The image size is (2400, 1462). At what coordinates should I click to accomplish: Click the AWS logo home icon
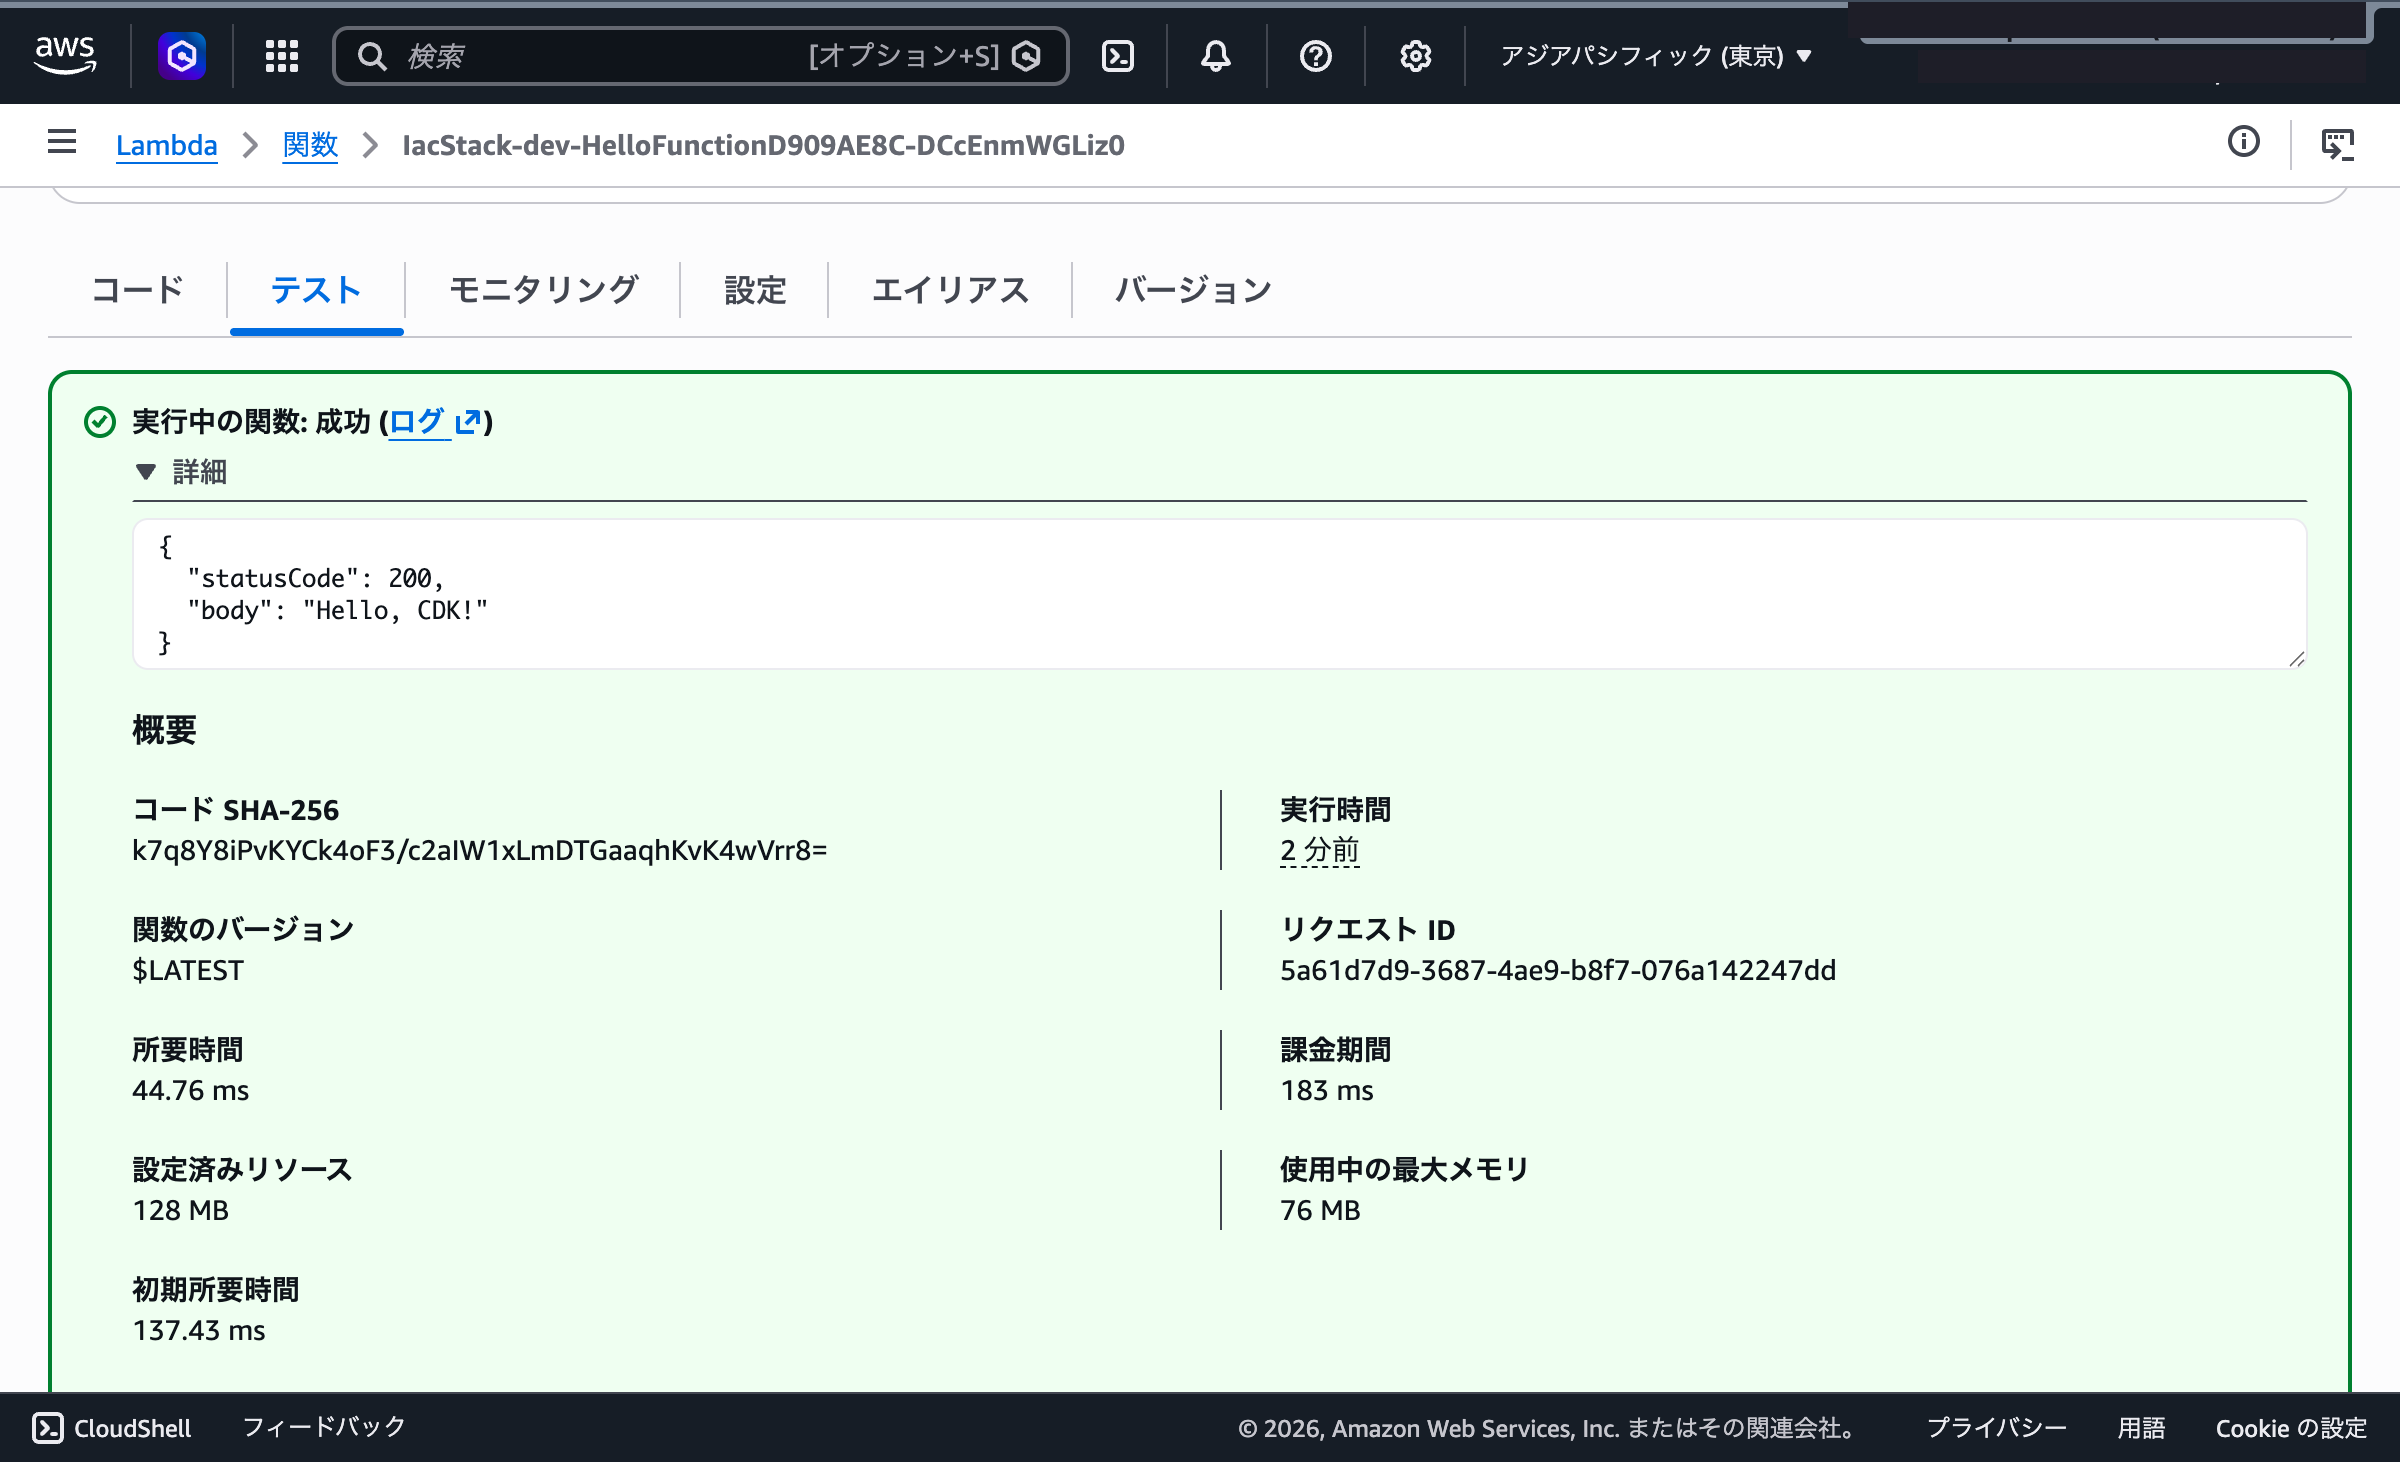(65, 55)
